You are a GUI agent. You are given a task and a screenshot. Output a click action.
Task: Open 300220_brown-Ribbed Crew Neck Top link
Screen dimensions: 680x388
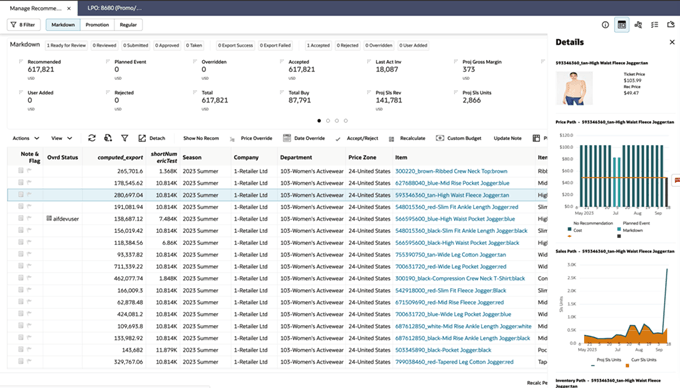coord(451,171)
